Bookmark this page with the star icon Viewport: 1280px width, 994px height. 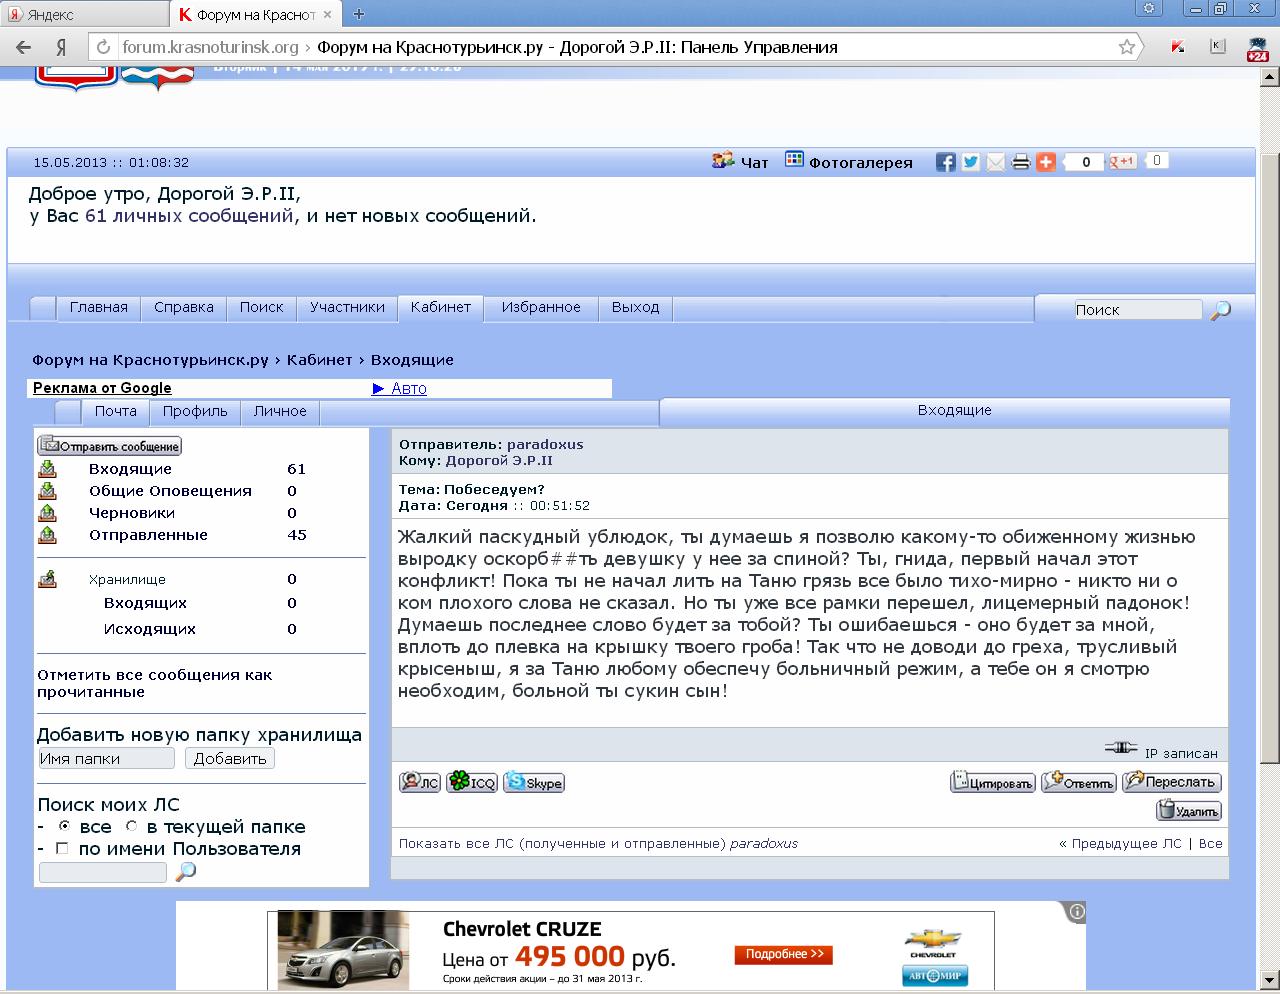coord(1127,47)
